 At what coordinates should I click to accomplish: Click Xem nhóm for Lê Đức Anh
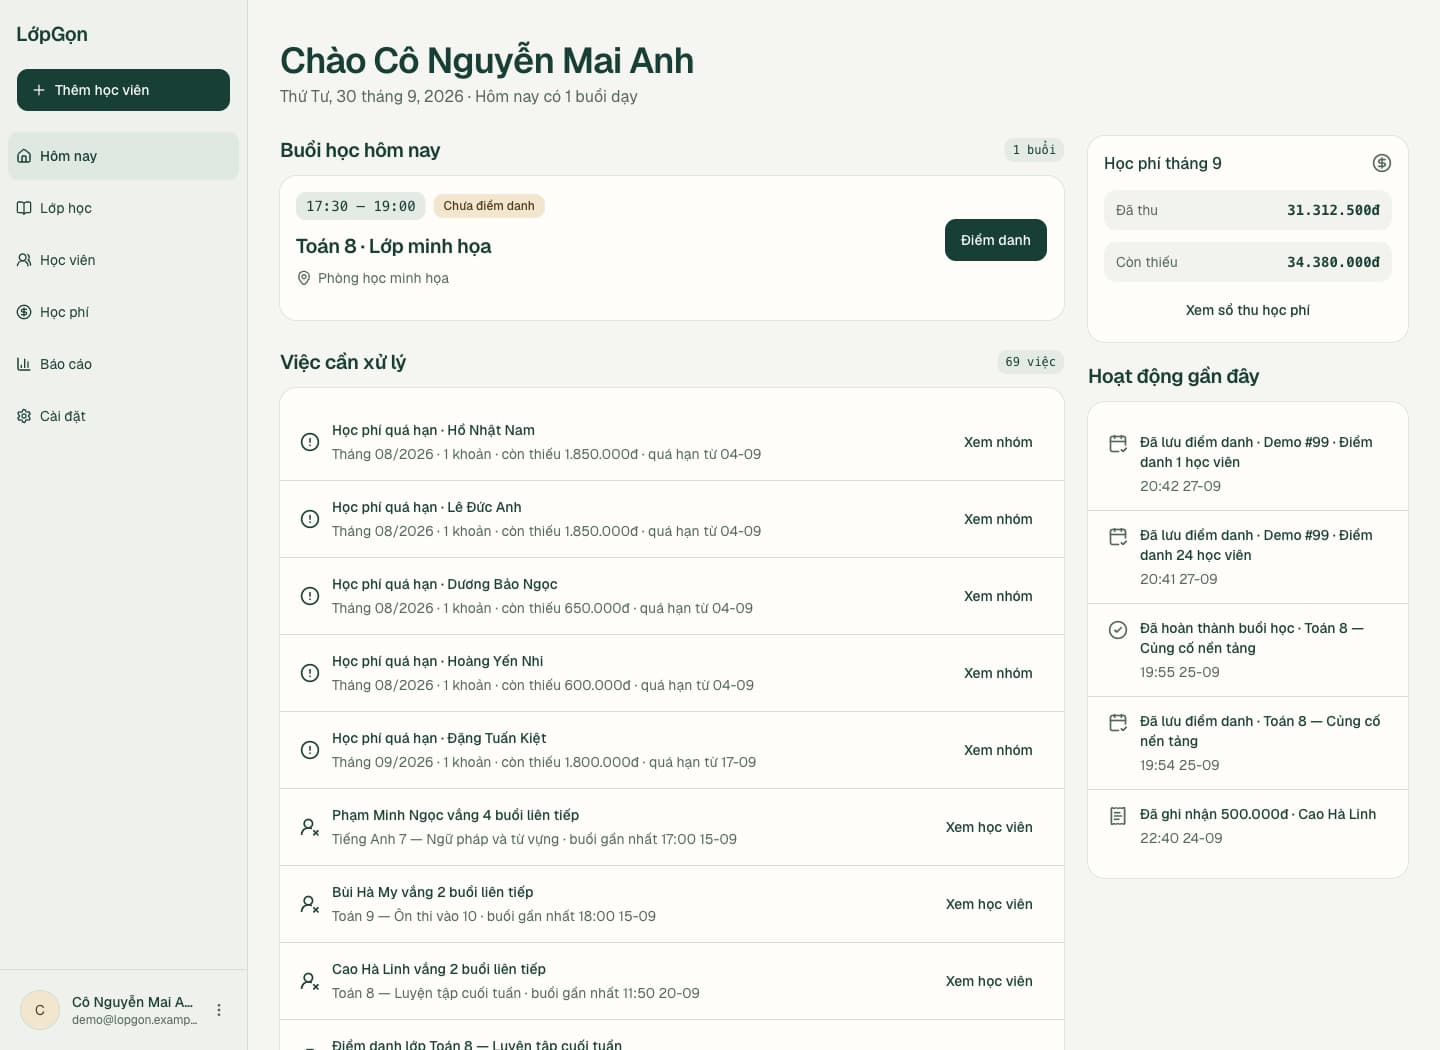point(998,519)
